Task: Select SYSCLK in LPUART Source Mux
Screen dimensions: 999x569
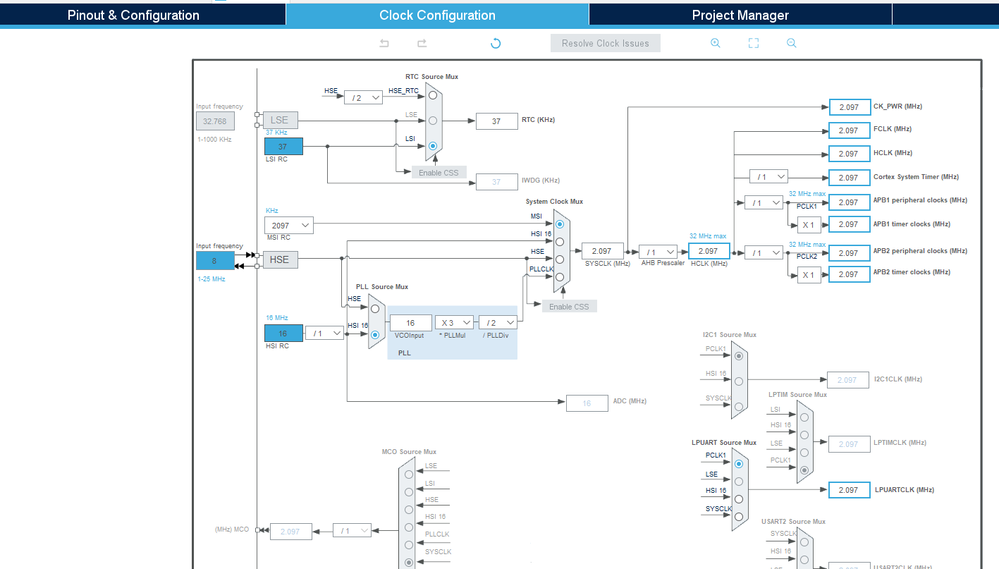Action: [738, 517]
